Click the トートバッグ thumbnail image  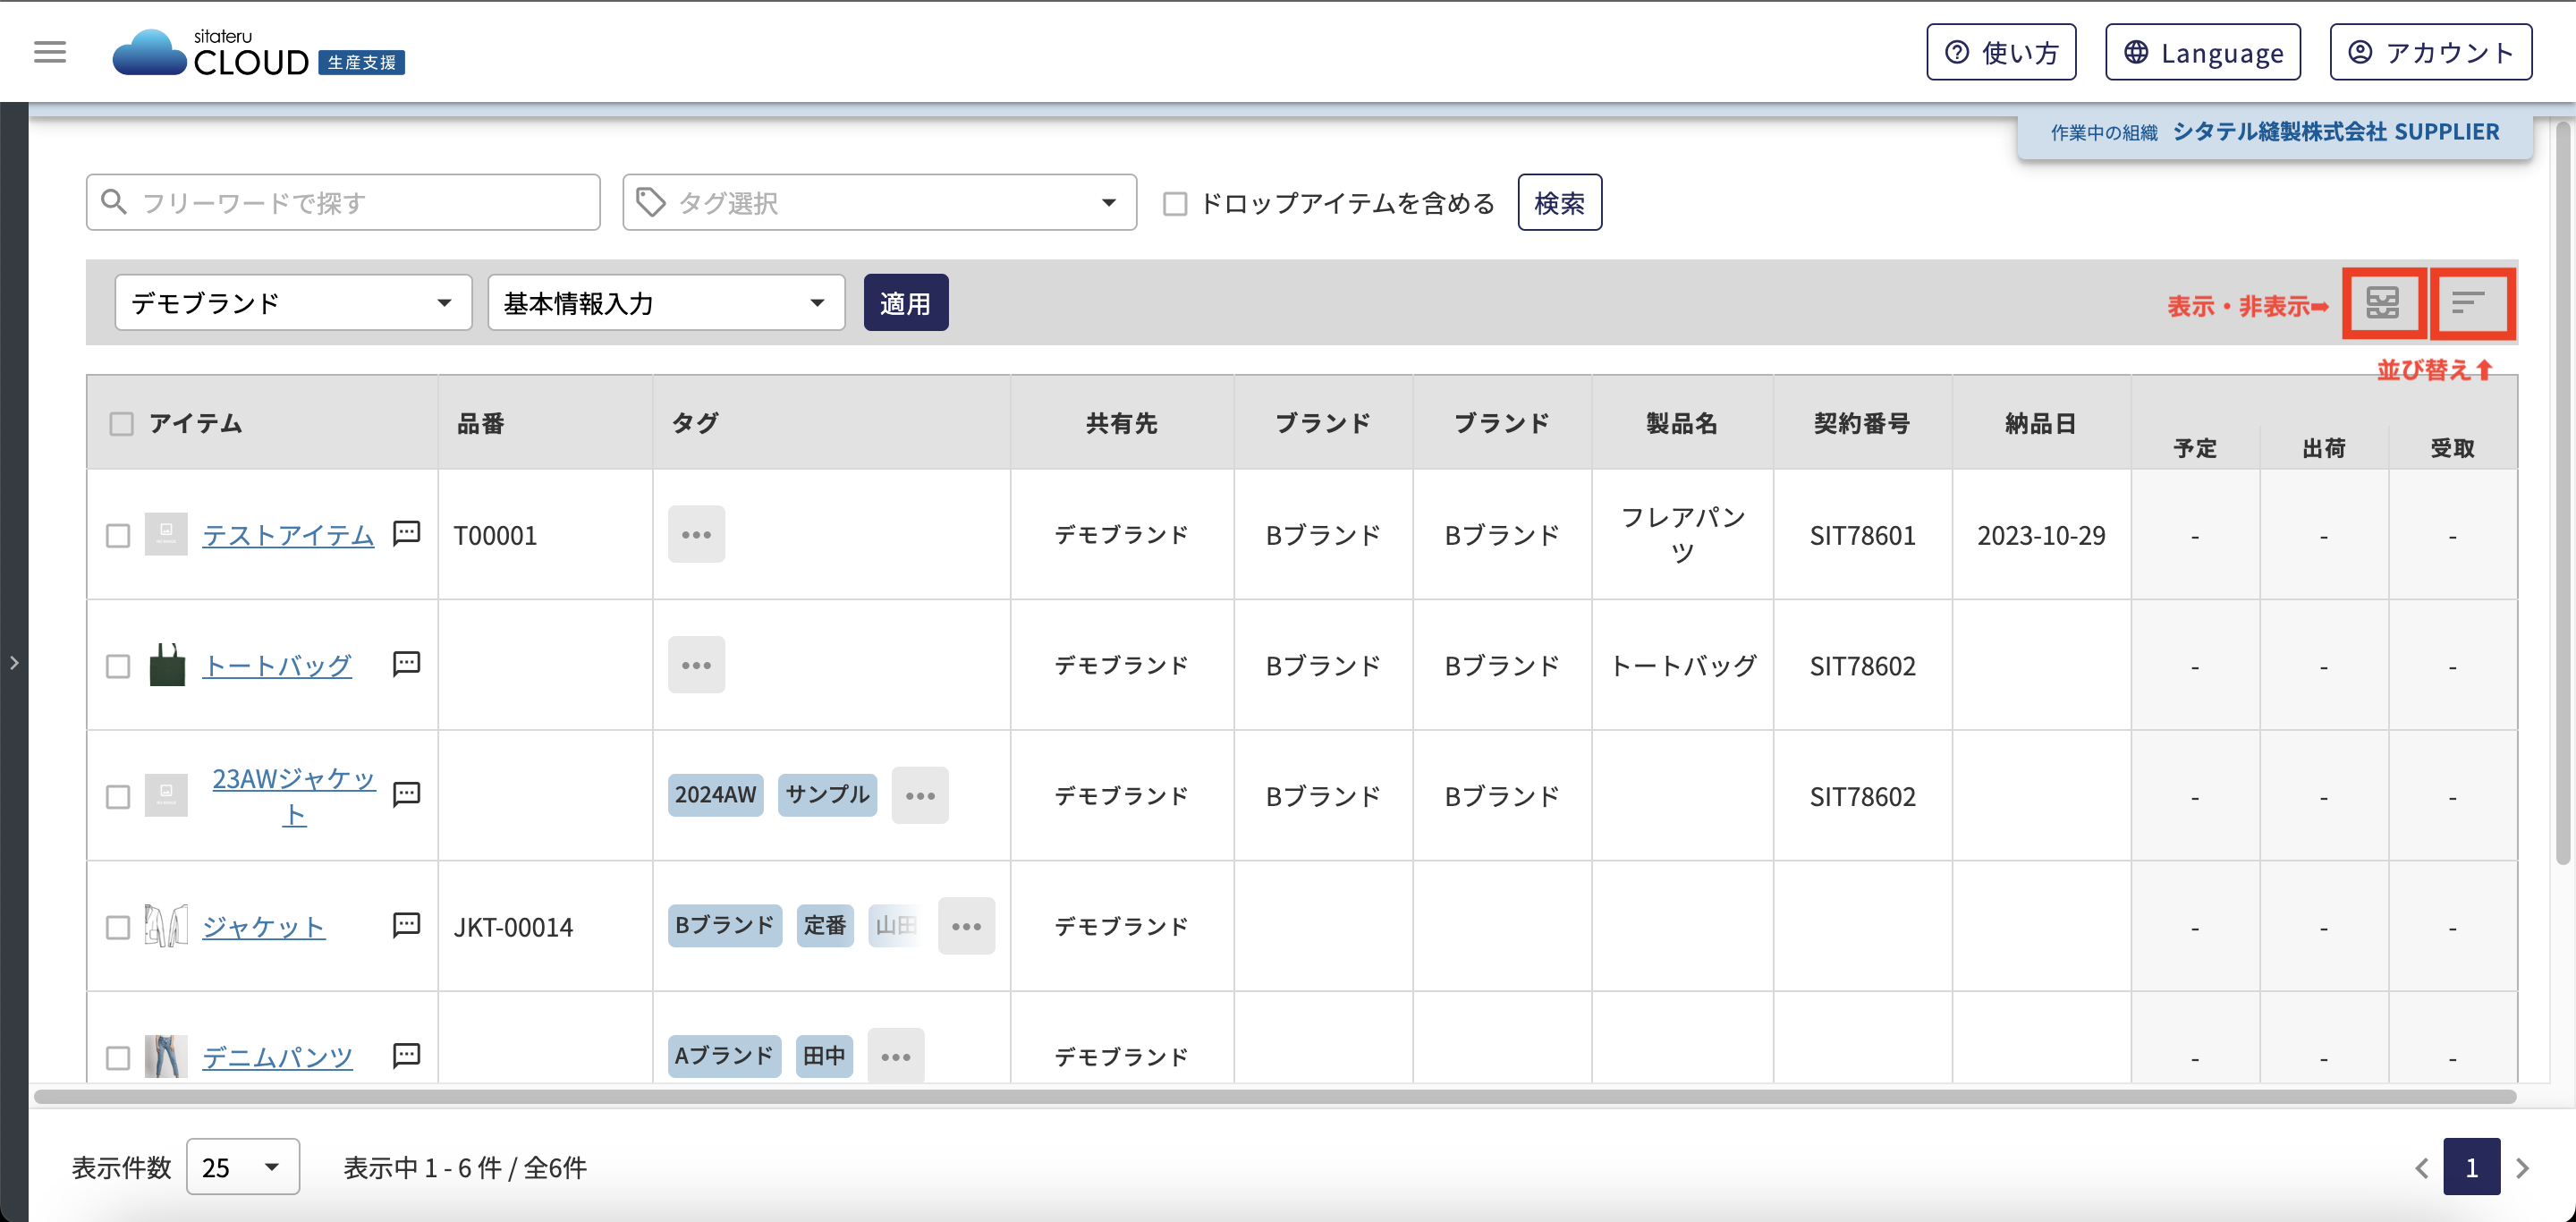167,665
